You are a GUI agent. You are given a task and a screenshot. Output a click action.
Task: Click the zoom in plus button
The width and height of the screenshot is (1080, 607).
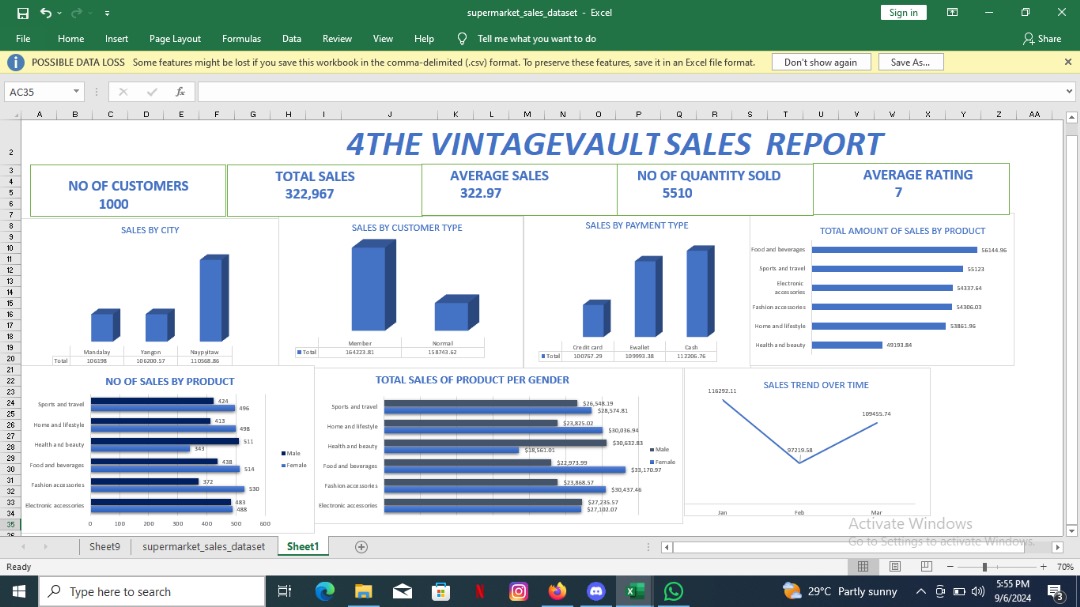tap(1043, 566)
